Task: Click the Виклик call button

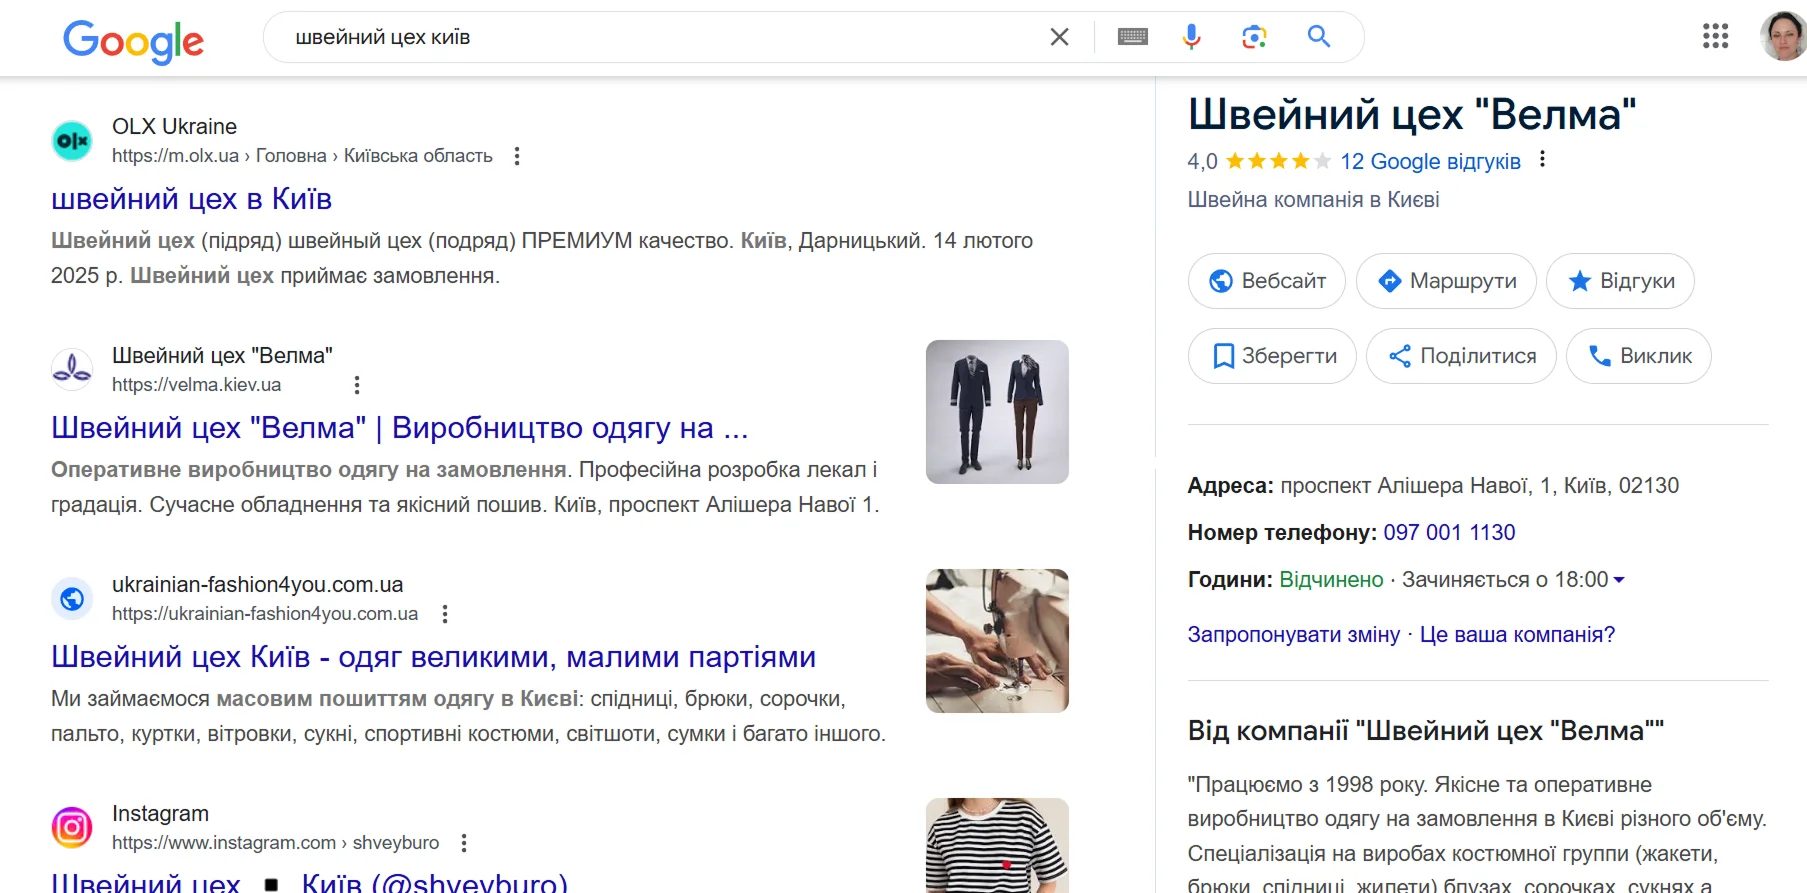Action: click(1638, 356)
